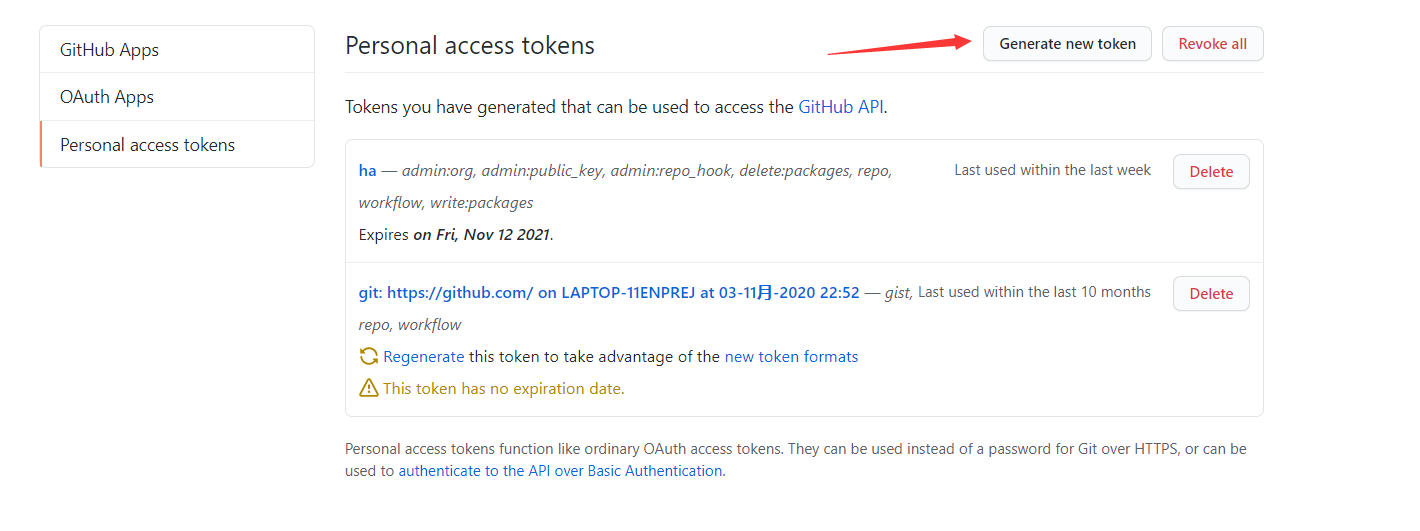
Task: Click the no-expiration warning triangle icon
Action: tap(369, 388)
